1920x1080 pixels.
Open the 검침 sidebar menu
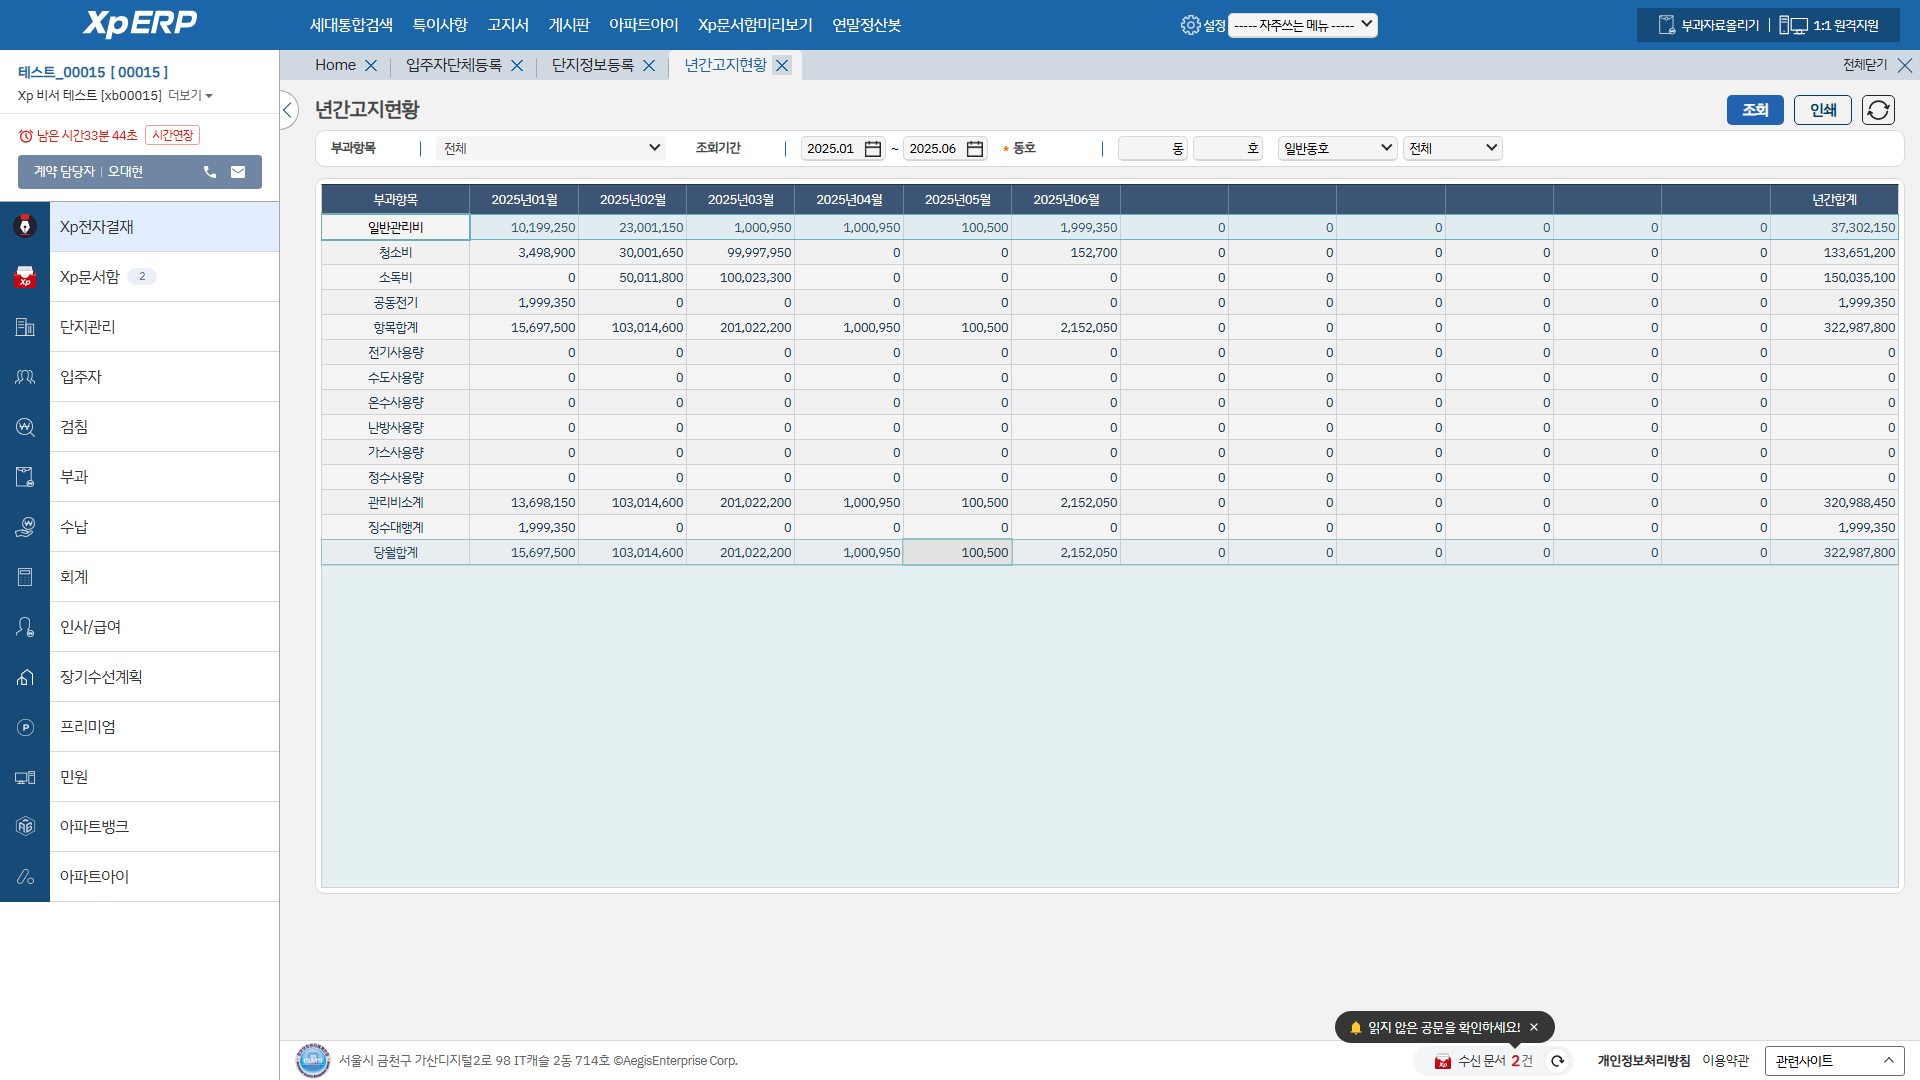pos(74,427)
